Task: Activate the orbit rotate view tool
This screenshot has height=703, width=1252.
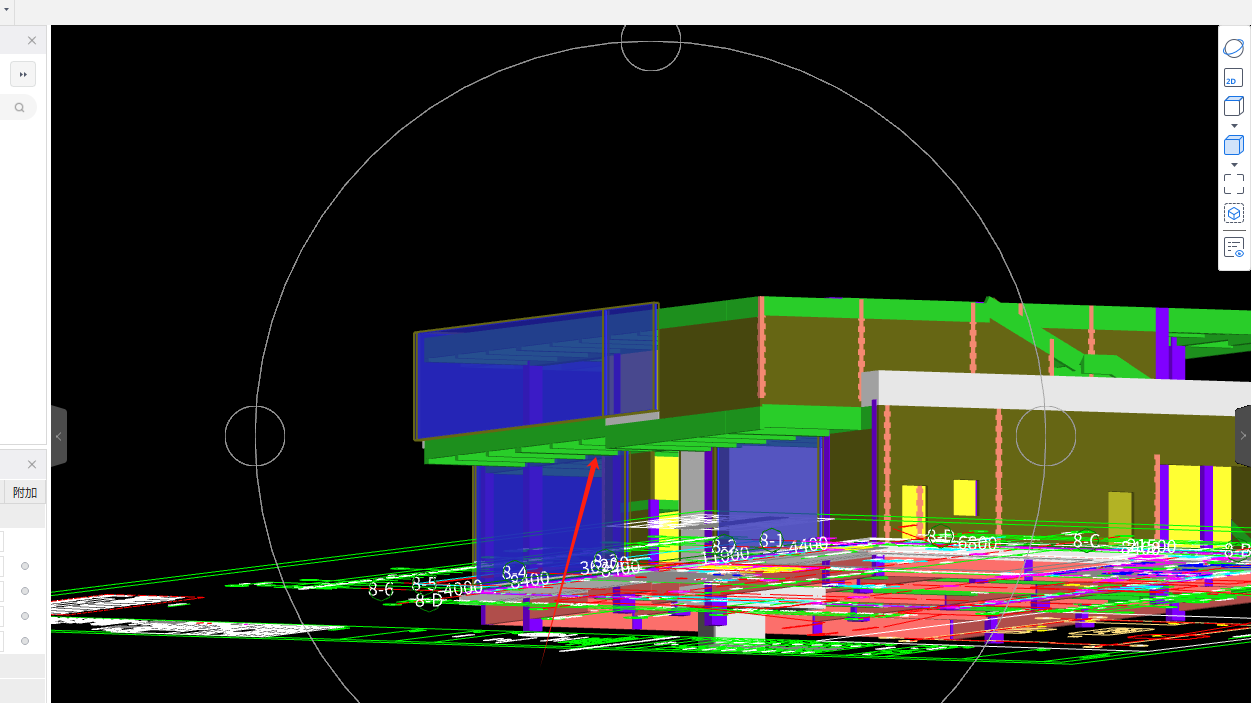Action: [1234, 47]
